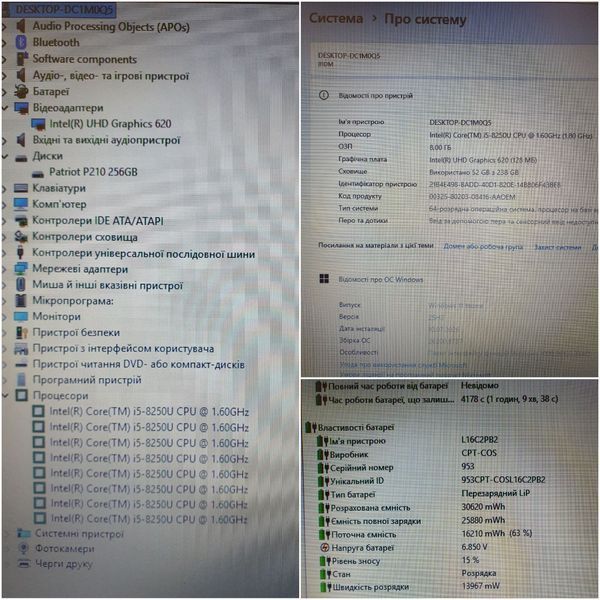Click Унікальний ID value 953CPT-COSL16C2PB2
Image resolution: width=600 pixels, height=600 pixels.
click(x=503, y=479)
